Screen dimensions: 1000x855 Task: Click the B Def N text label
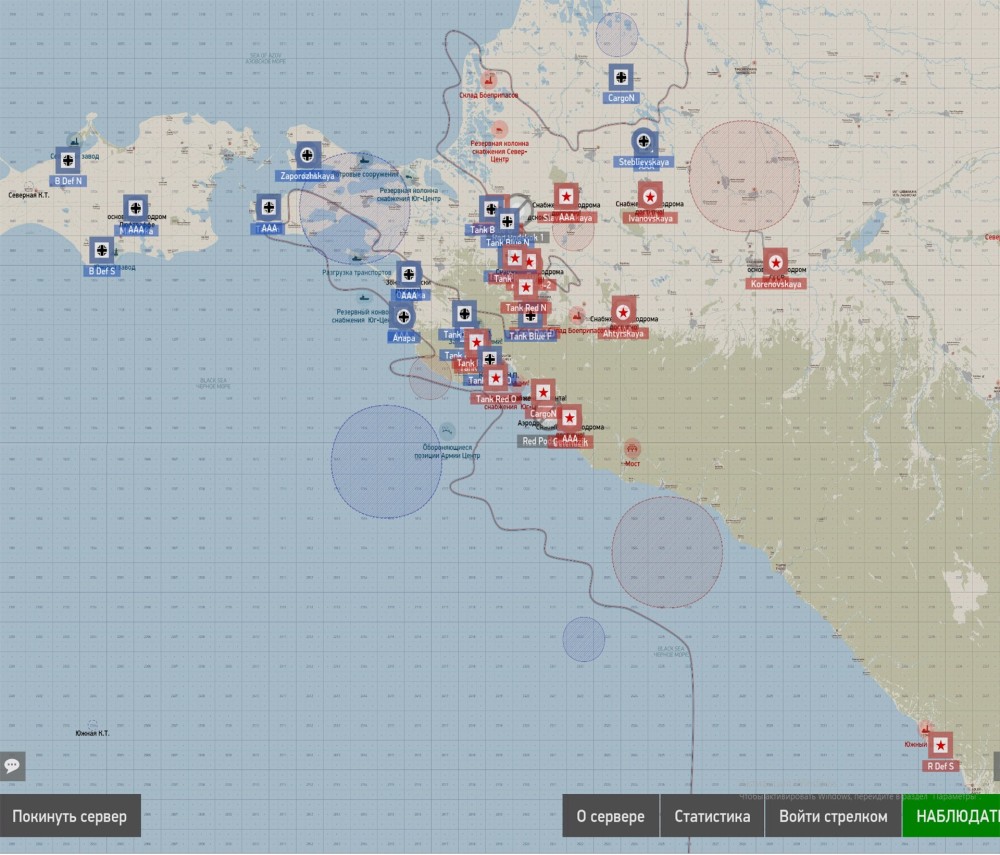click(x=68, y=181)
